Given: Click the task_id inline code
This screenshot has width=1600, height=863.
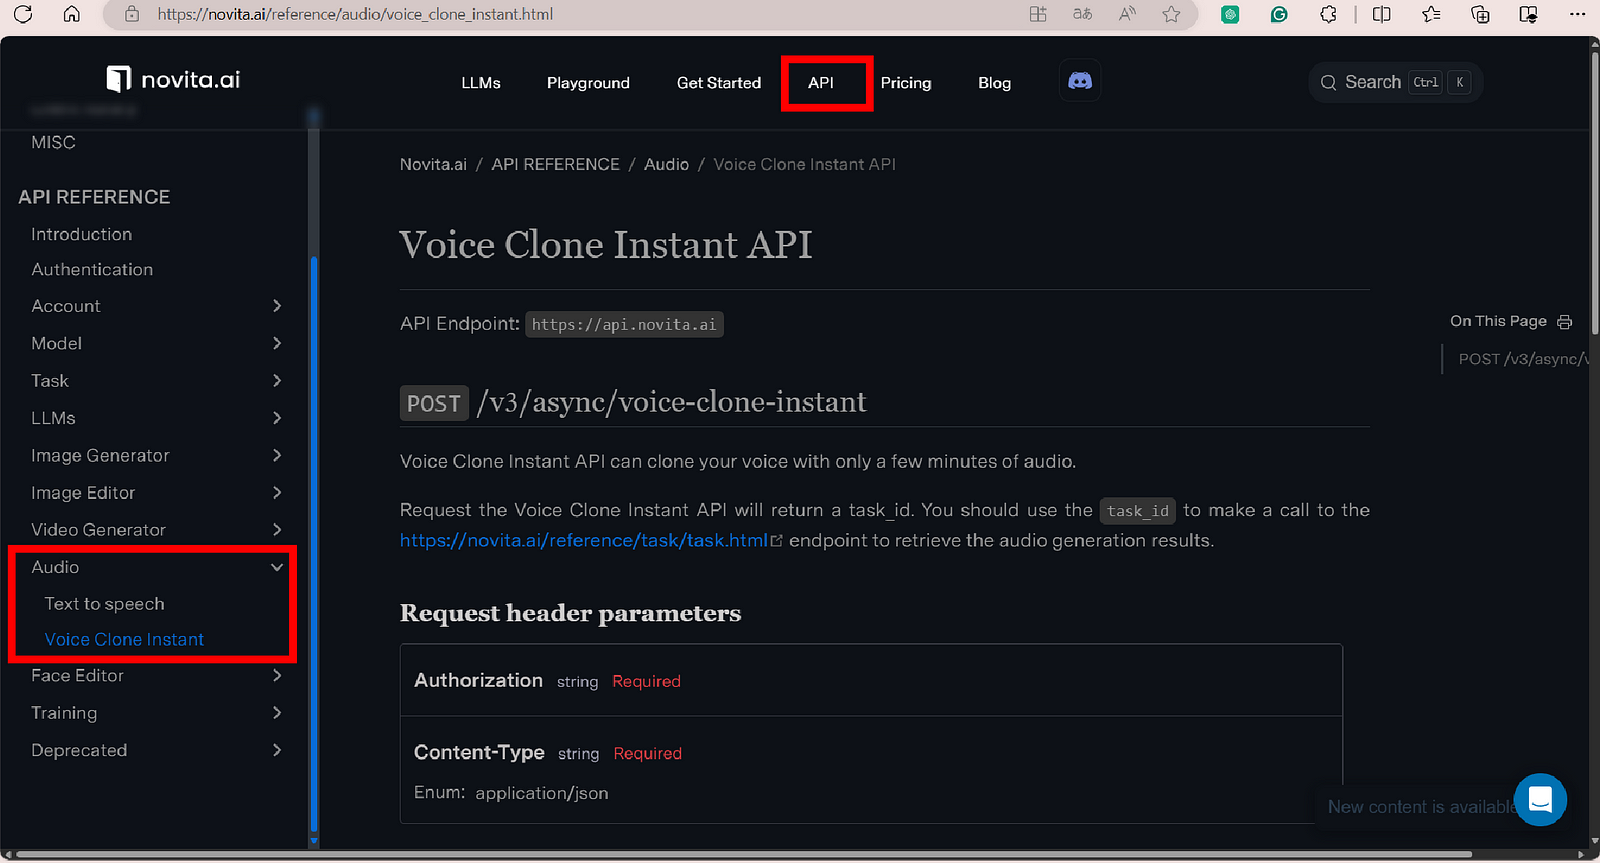Looking at the screenshot, I should (x=1138, y=511).
